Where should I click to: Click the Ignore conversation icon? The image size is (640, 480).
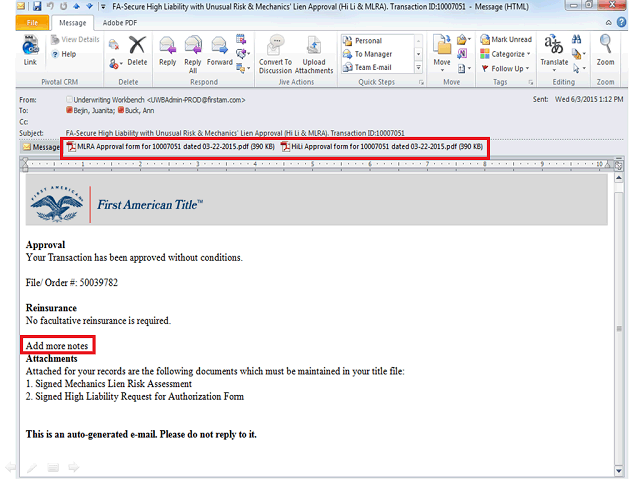pos(114,44)
